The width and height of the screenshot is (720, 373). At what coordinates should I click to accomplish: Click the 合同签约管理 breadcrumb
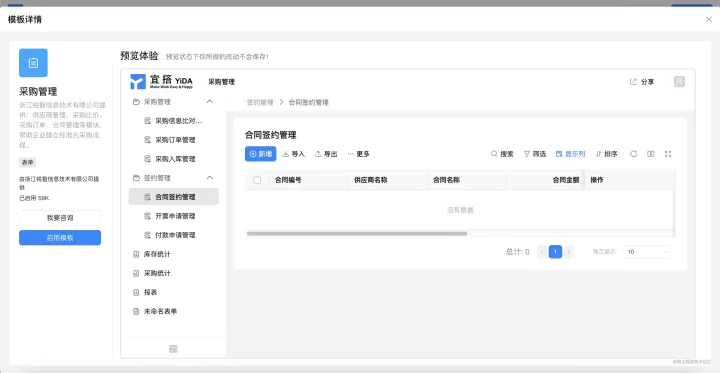(309, 102)
